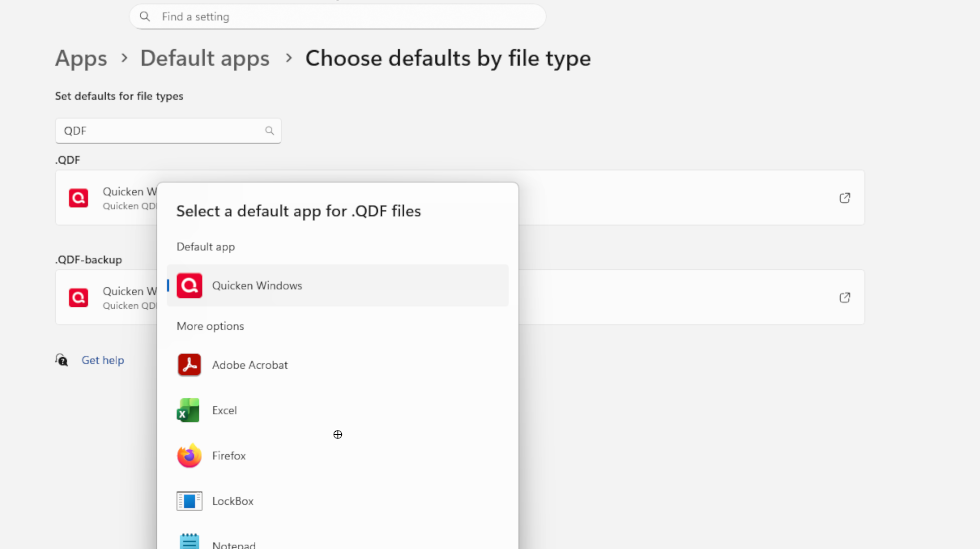Choose the Notepad icon at list bottom
Image resolution: width=980 pixels, height=549 pixels.
(x=189, y=541)
